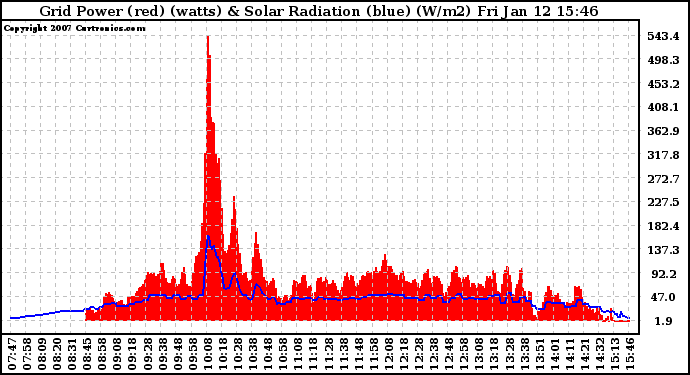Click the 09:08 time label
Screen dimensions: 690x375
pyautogui.click(x=117, y=354)
